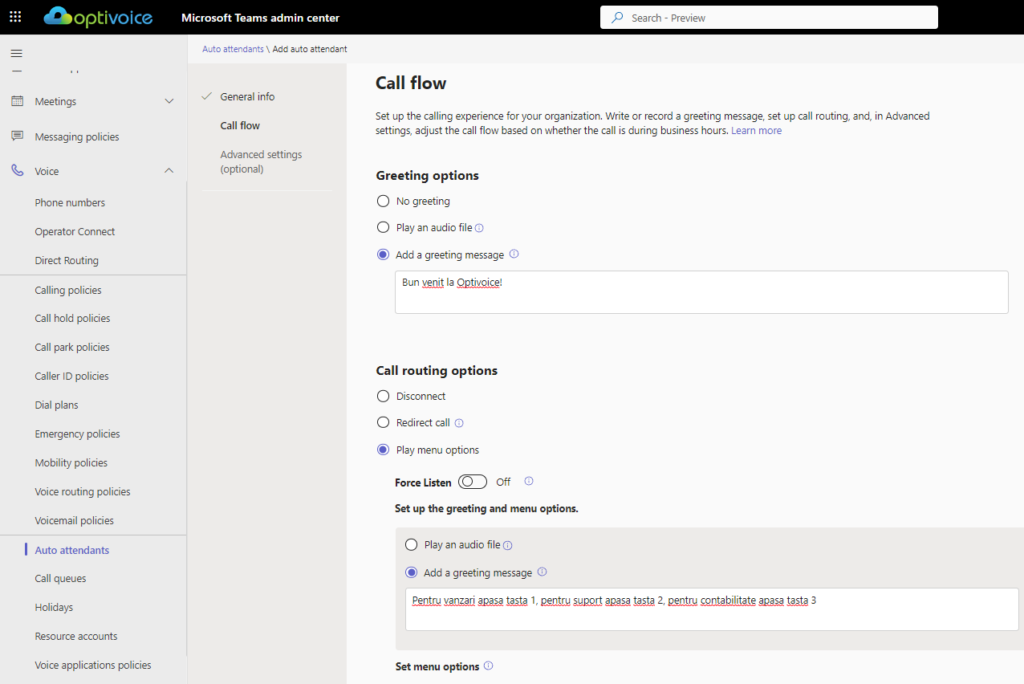Collapse the Voice section chevron

click(169, 171)
